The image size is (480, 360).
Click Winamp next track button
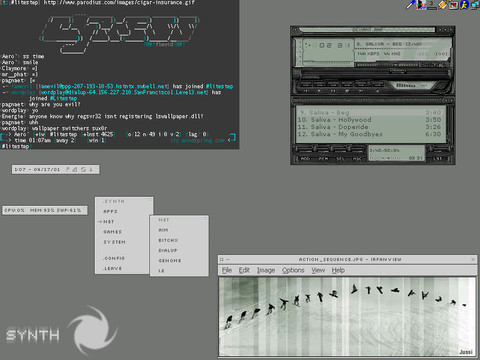point(361,87)
